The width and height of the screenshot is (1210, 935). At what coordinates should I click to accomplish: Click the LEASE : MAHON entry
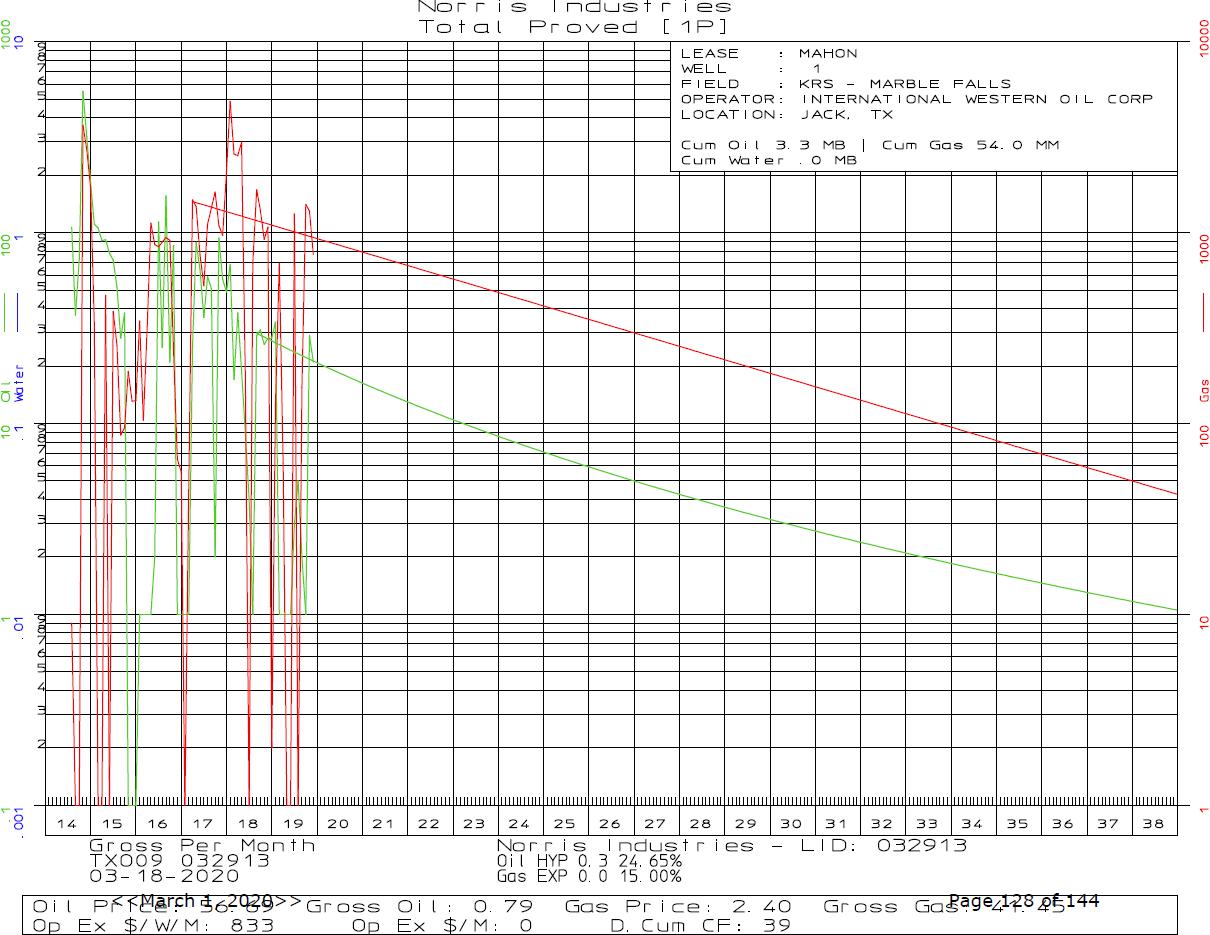tap(768, 54)
